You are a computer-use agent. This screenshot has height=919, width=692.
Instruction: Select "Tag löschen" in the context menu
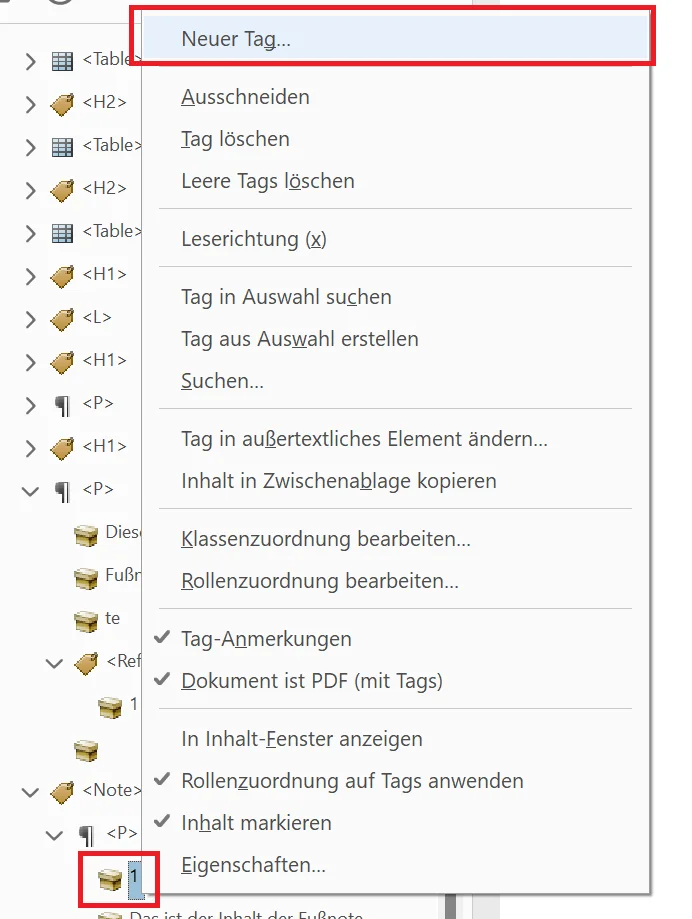point(235,139)
